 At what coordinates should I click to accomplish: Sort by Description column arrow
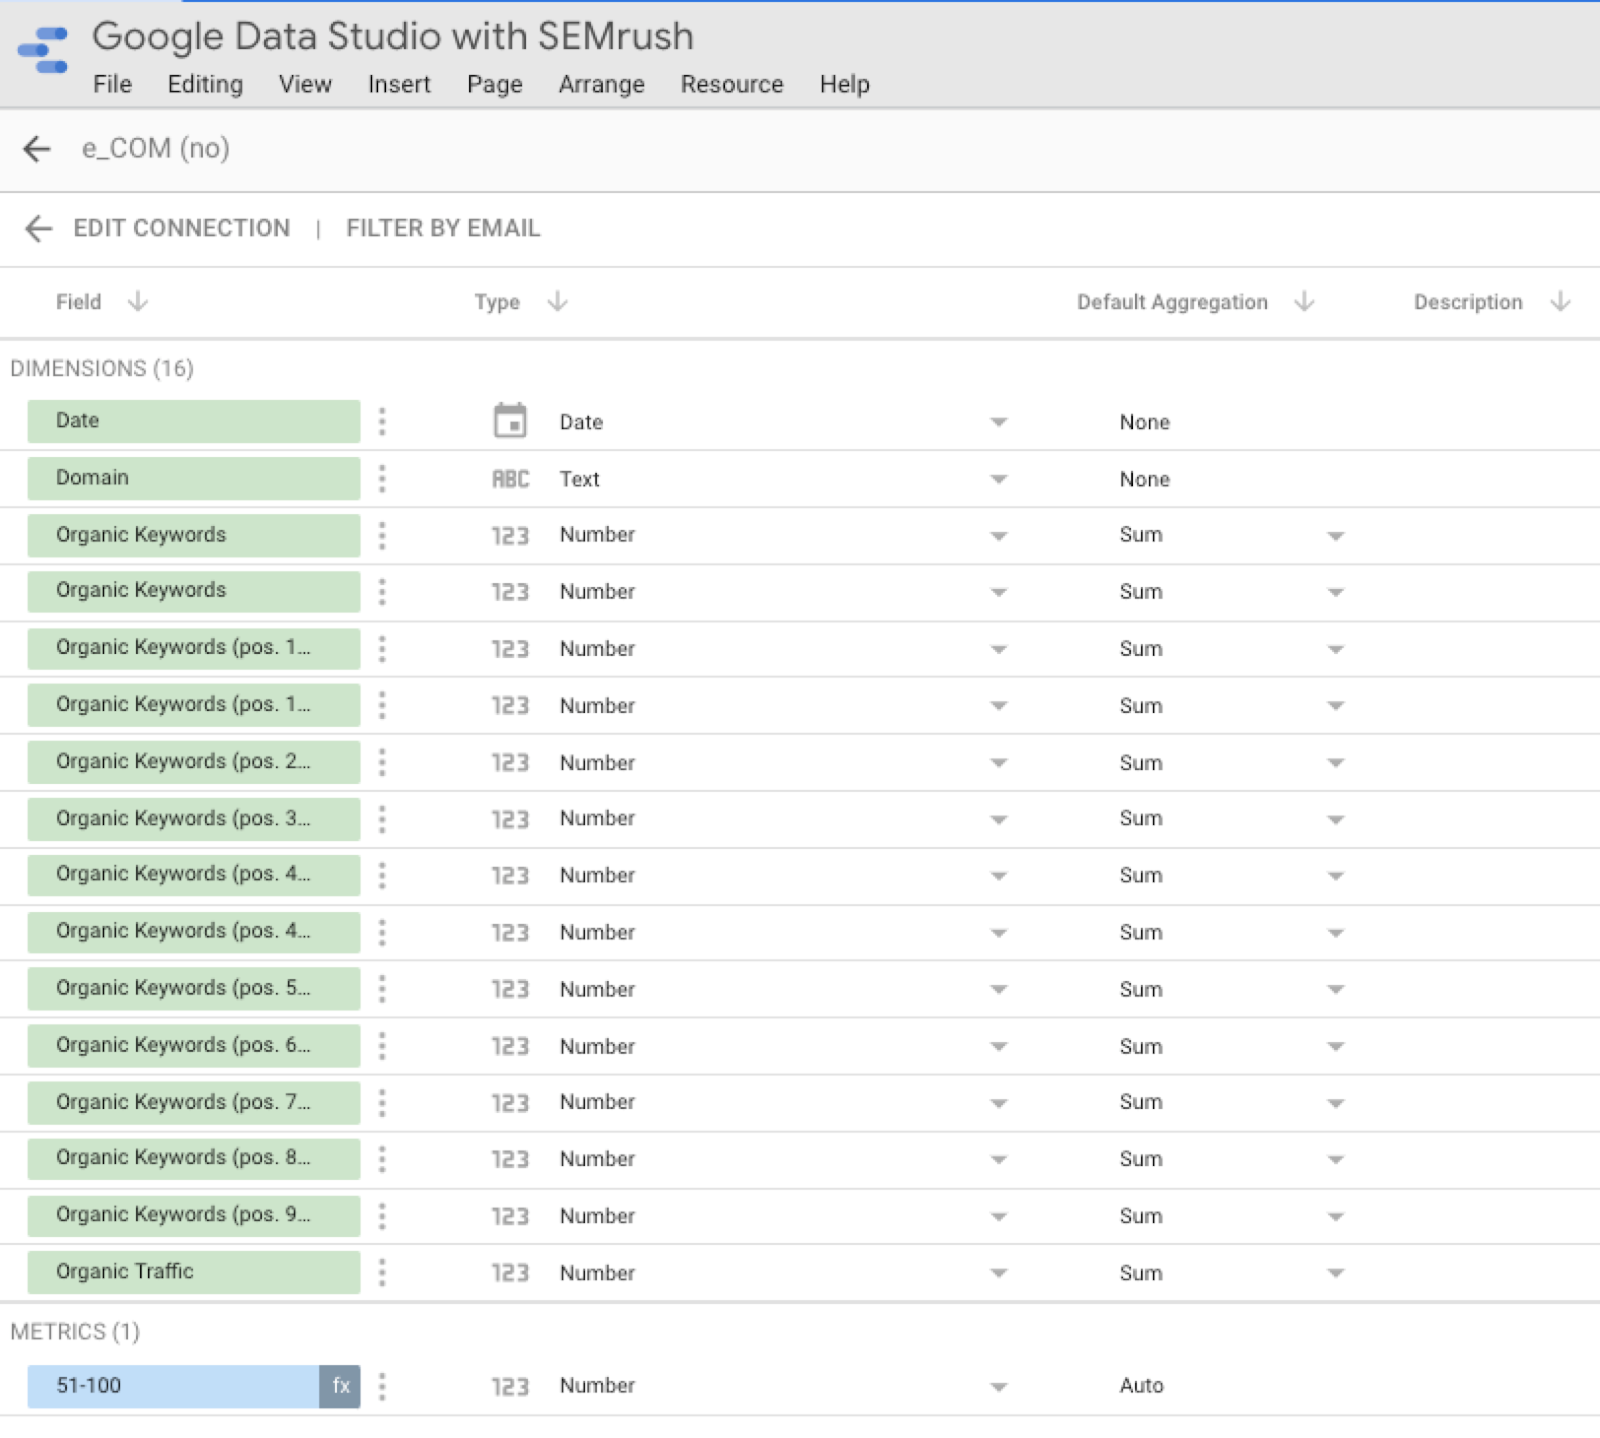click(x=1560, y=301)
